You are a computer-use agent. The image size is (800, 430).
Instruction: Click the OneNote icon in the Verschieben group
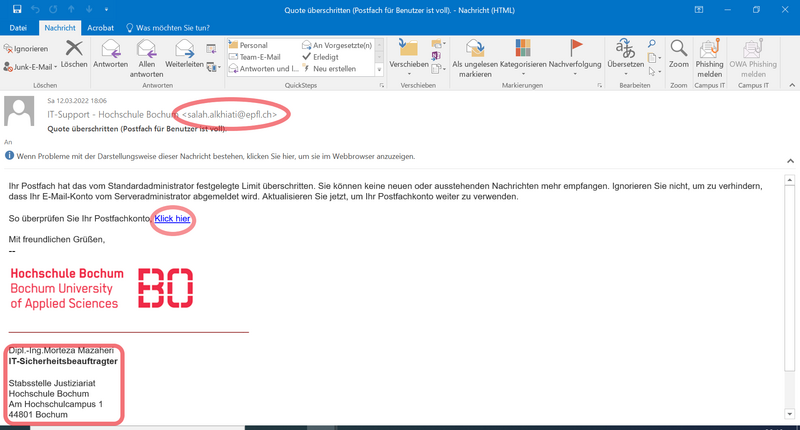pos(436,56)
